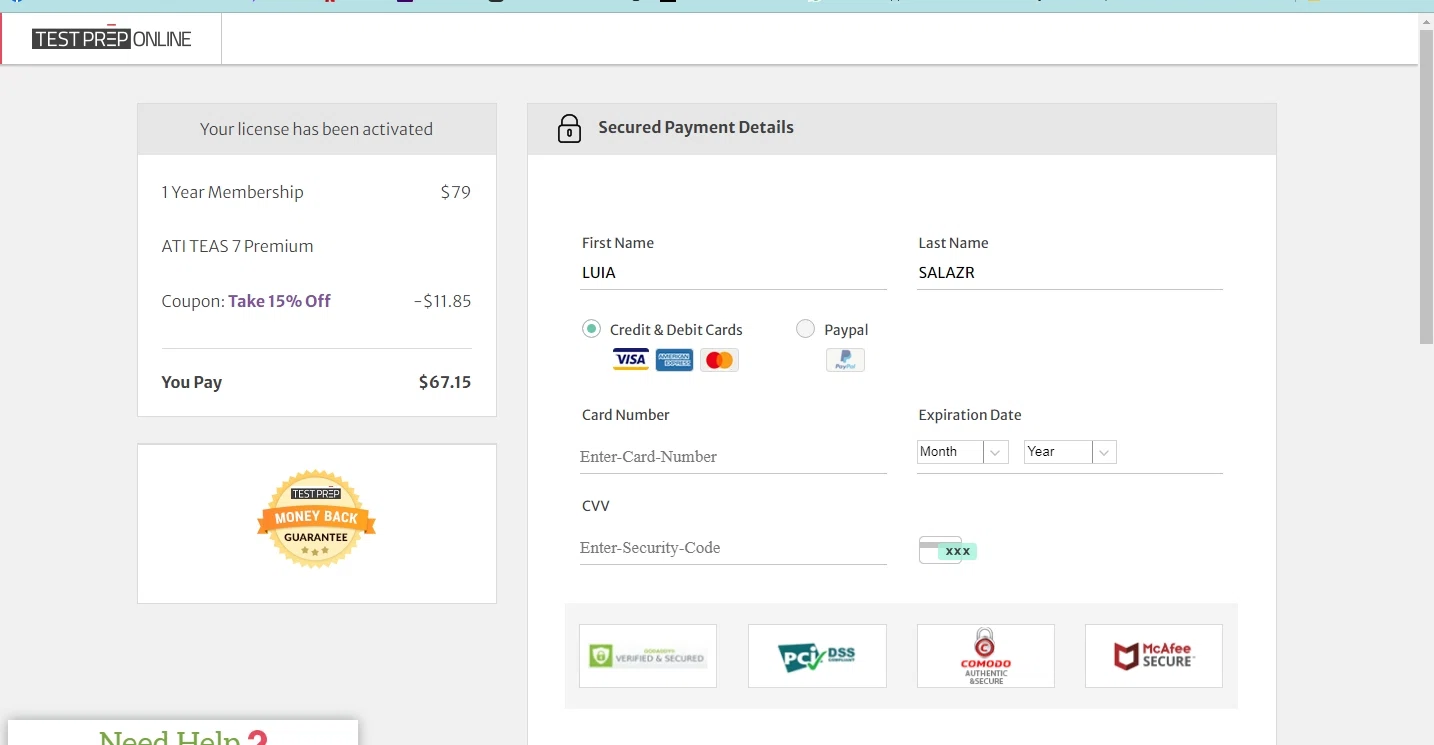Click the You Pay label

pos(192,382)
